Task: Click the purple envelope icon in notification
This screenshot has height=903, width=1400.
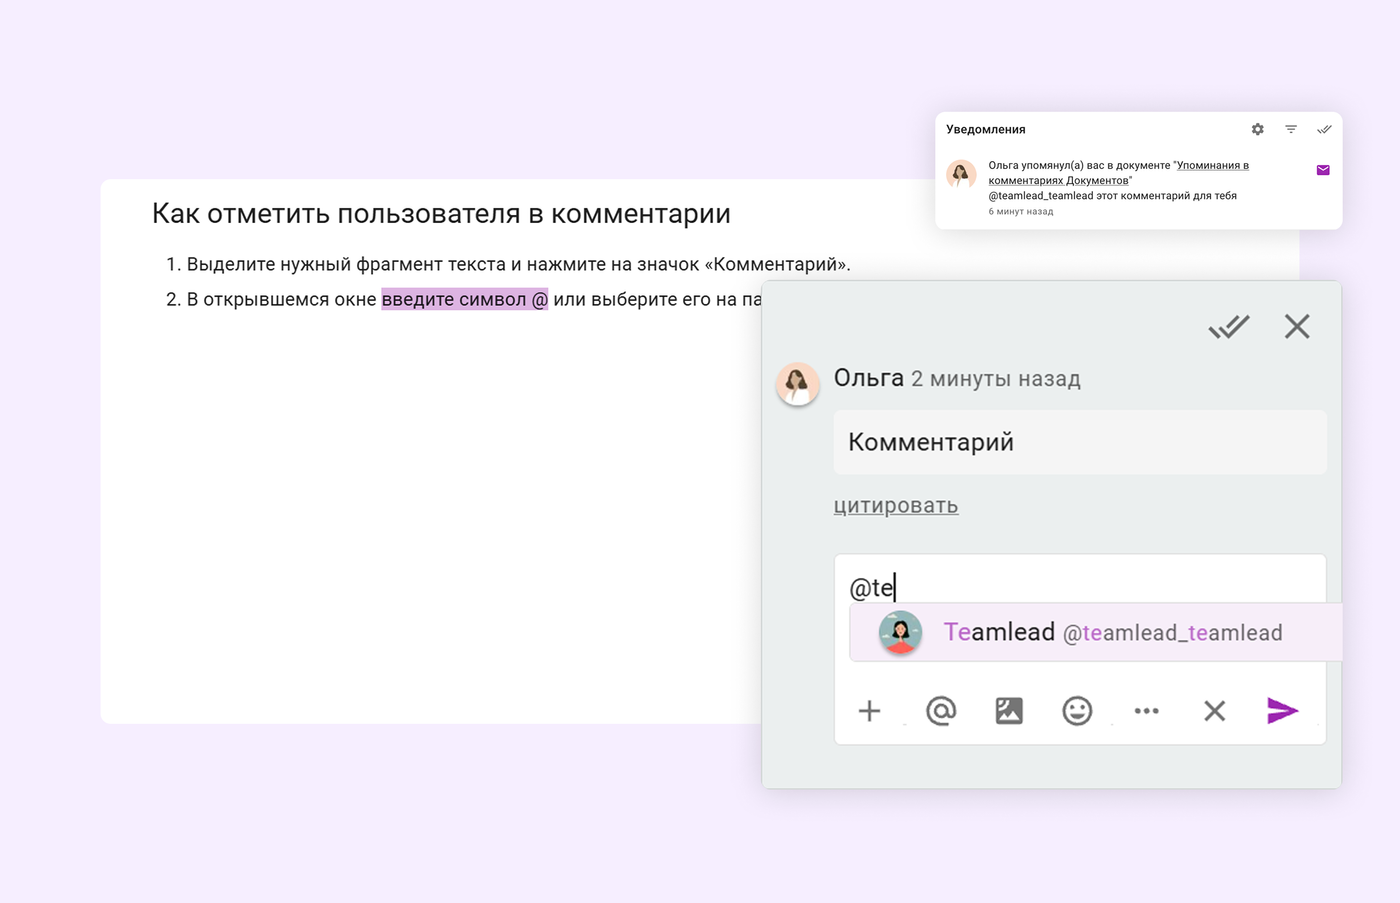Action: [1323, 170]
